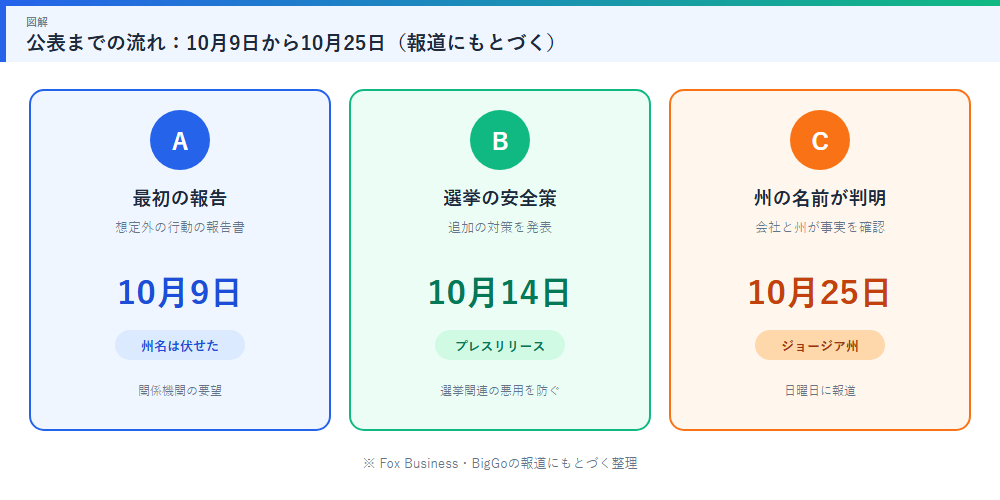Screen dimensions: 1000x500
Task: Click the heading 州の名前が判明
Action: pos(820,198)
